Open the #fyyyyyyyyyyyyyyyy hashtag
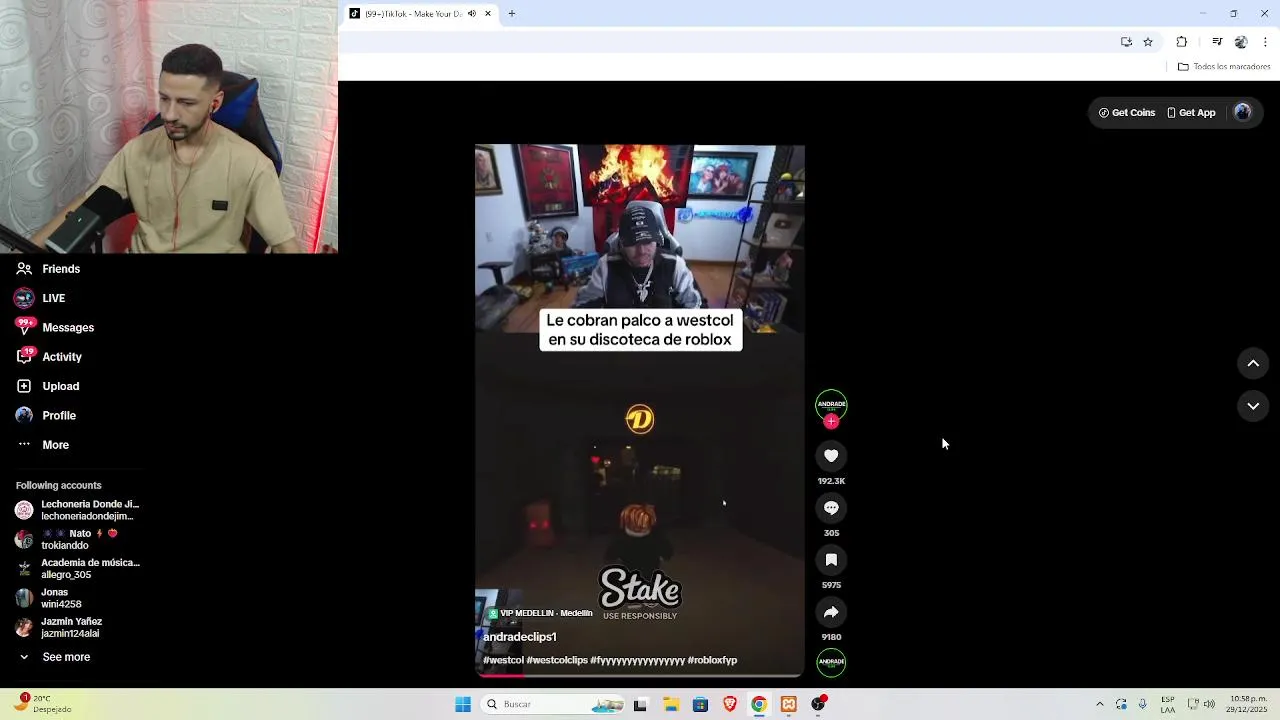This screenshot has width=1280, height=720. [638, 660]
